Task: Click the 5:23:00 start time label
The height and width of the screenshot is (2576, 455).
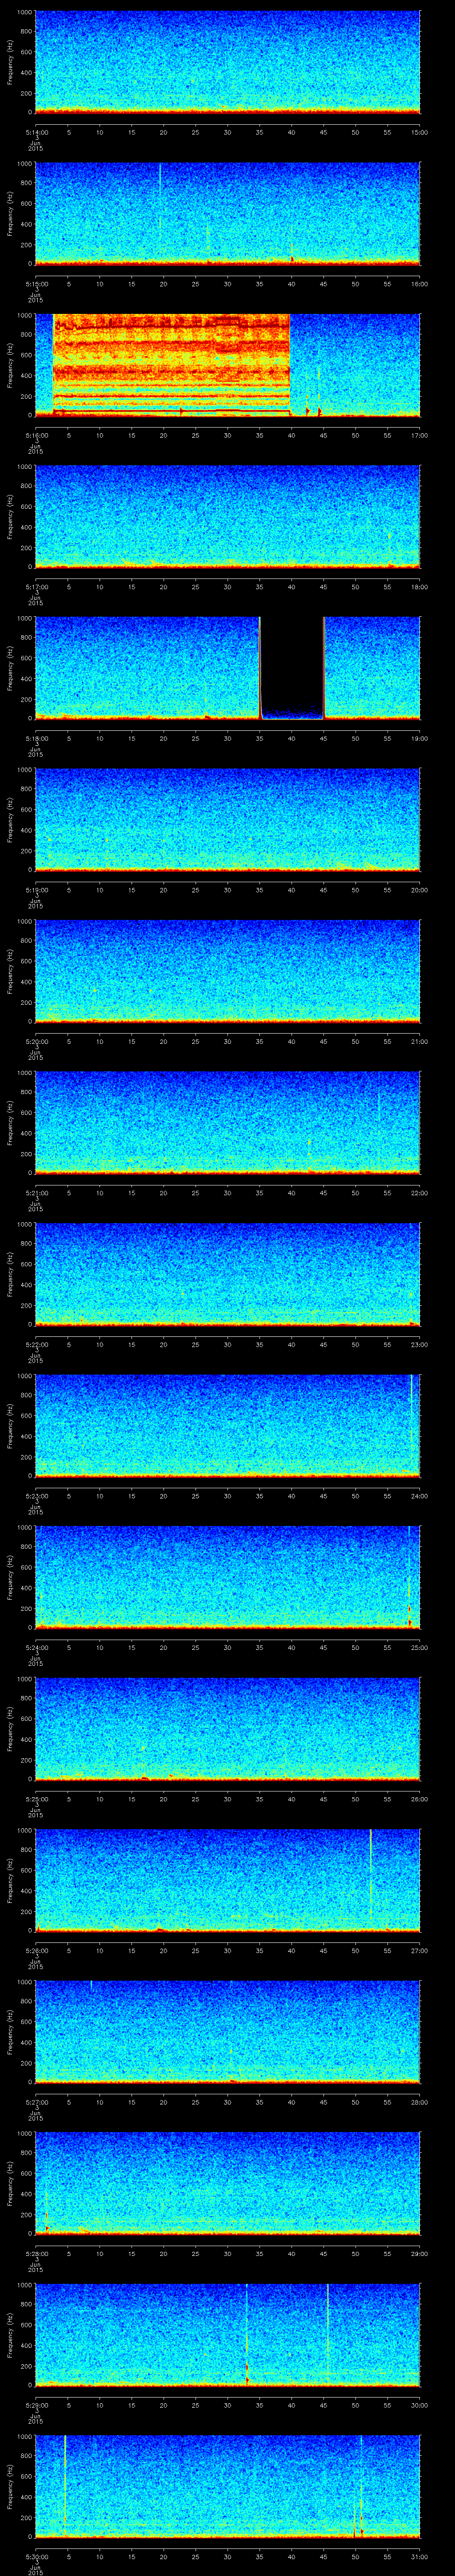Action: (x=37, y=1495)
